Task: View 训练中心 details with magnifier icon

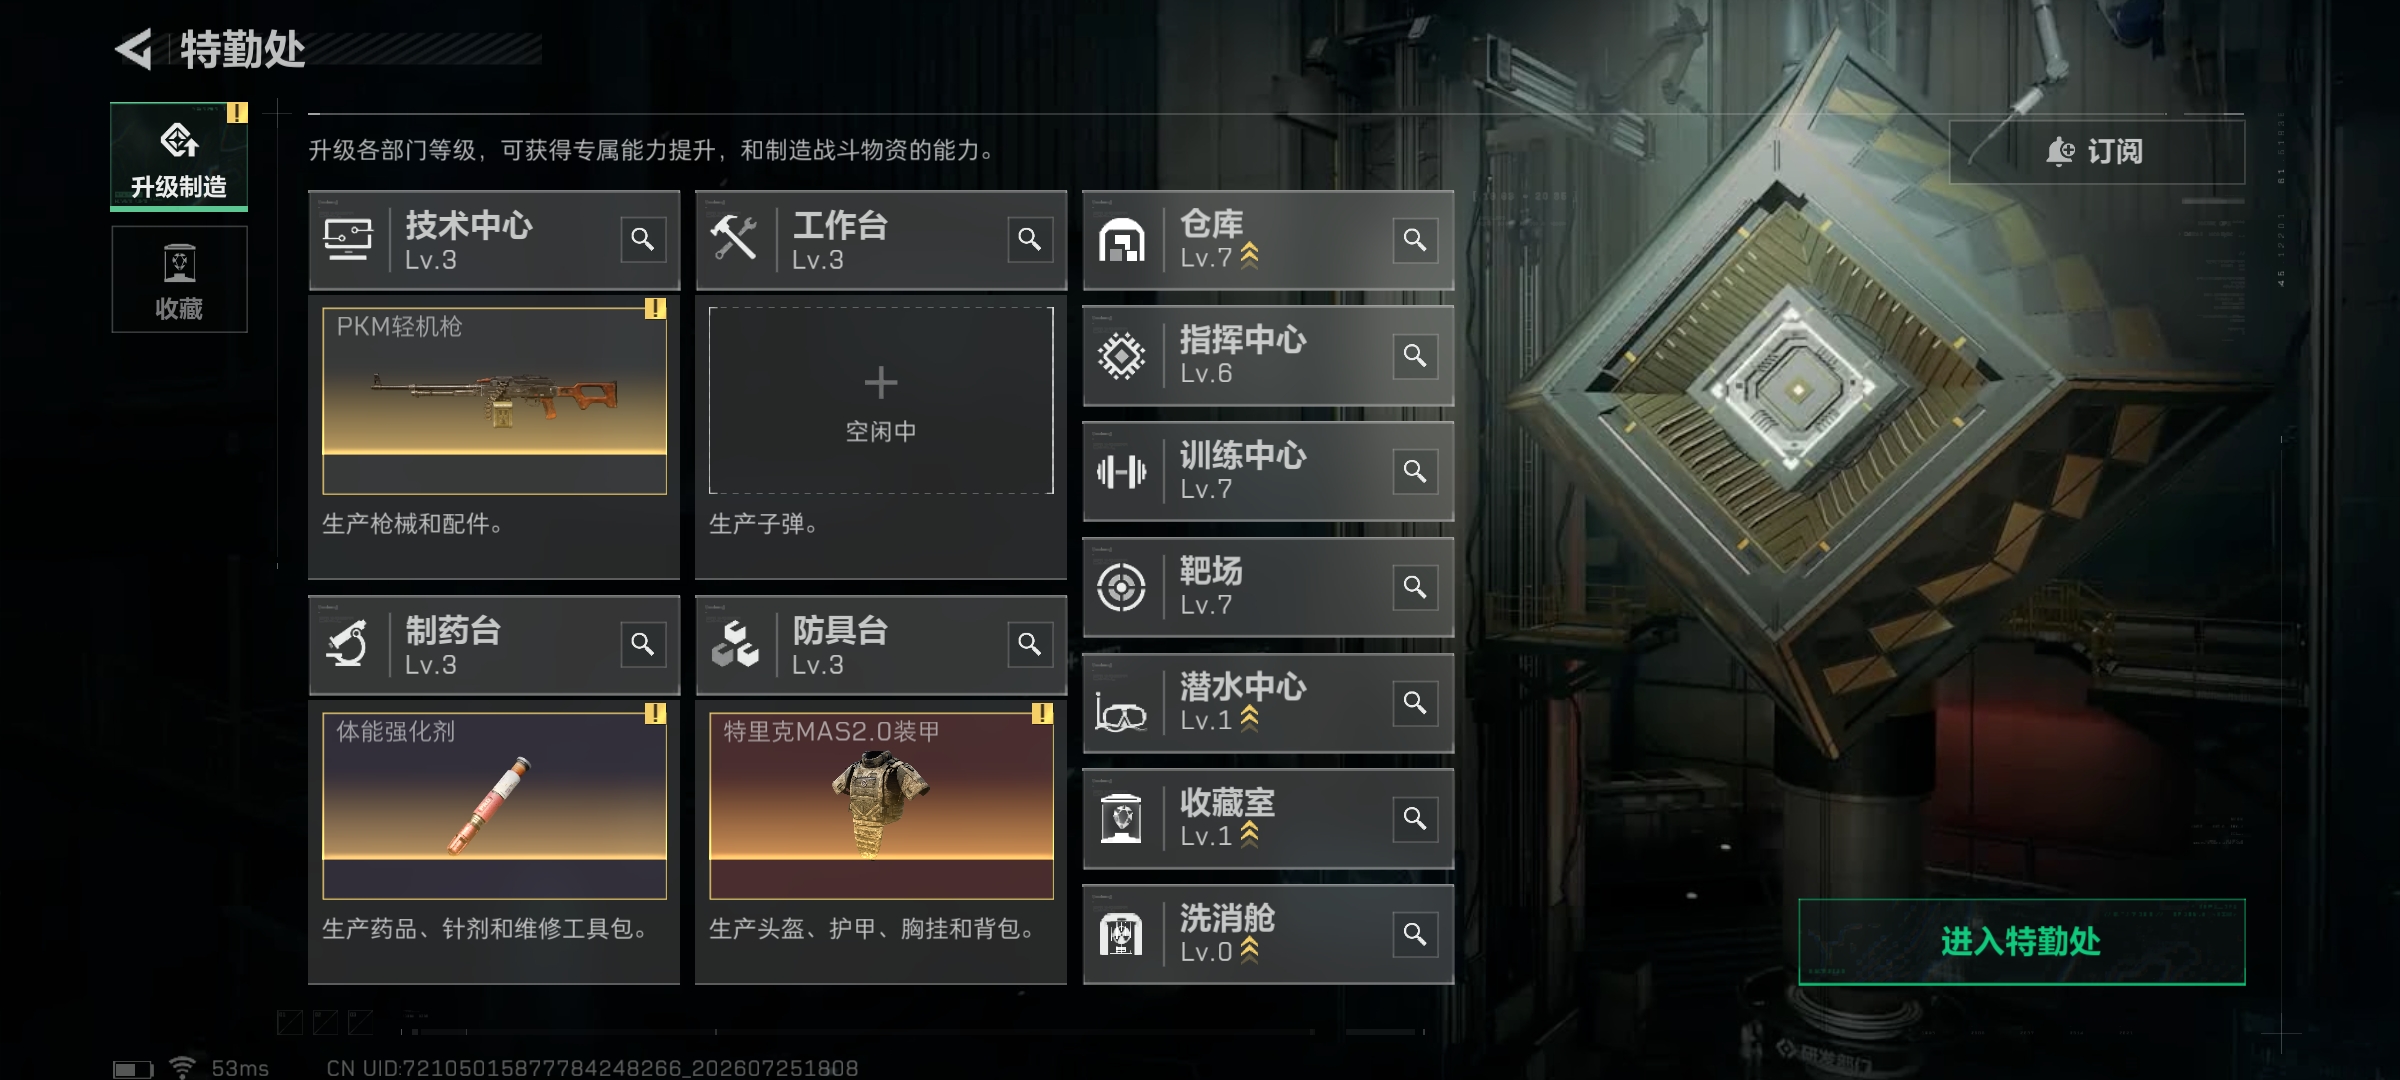Action: tap(1415, 471)
